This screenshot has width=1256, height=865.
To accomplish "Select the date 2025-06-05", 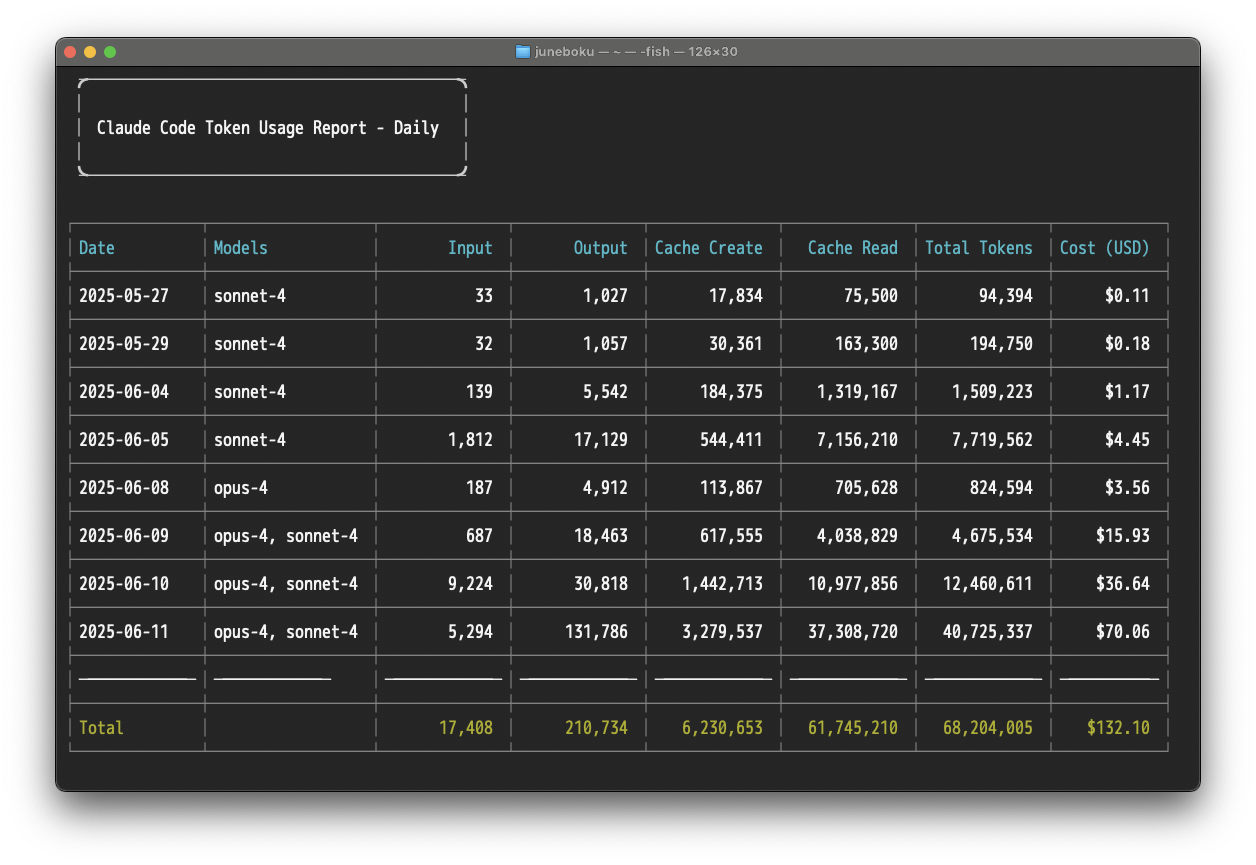I will (124, 440).
